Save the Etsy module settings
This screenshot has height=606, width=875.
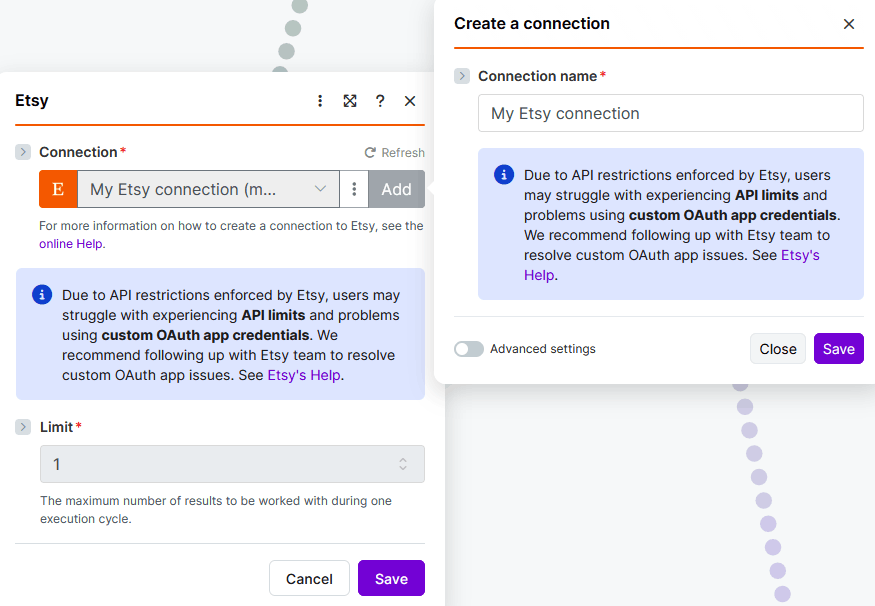click(x=391, y=579)
